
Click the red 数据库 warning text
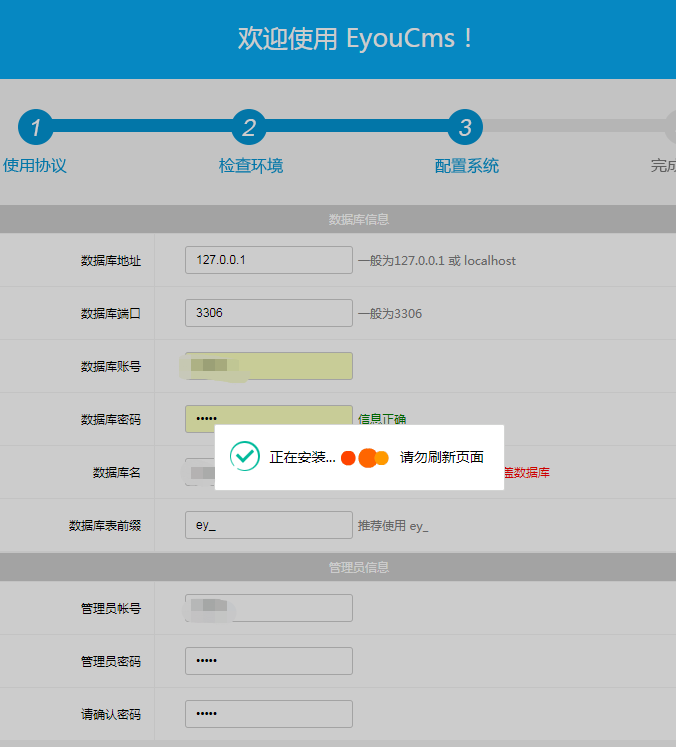coord(527,473)
